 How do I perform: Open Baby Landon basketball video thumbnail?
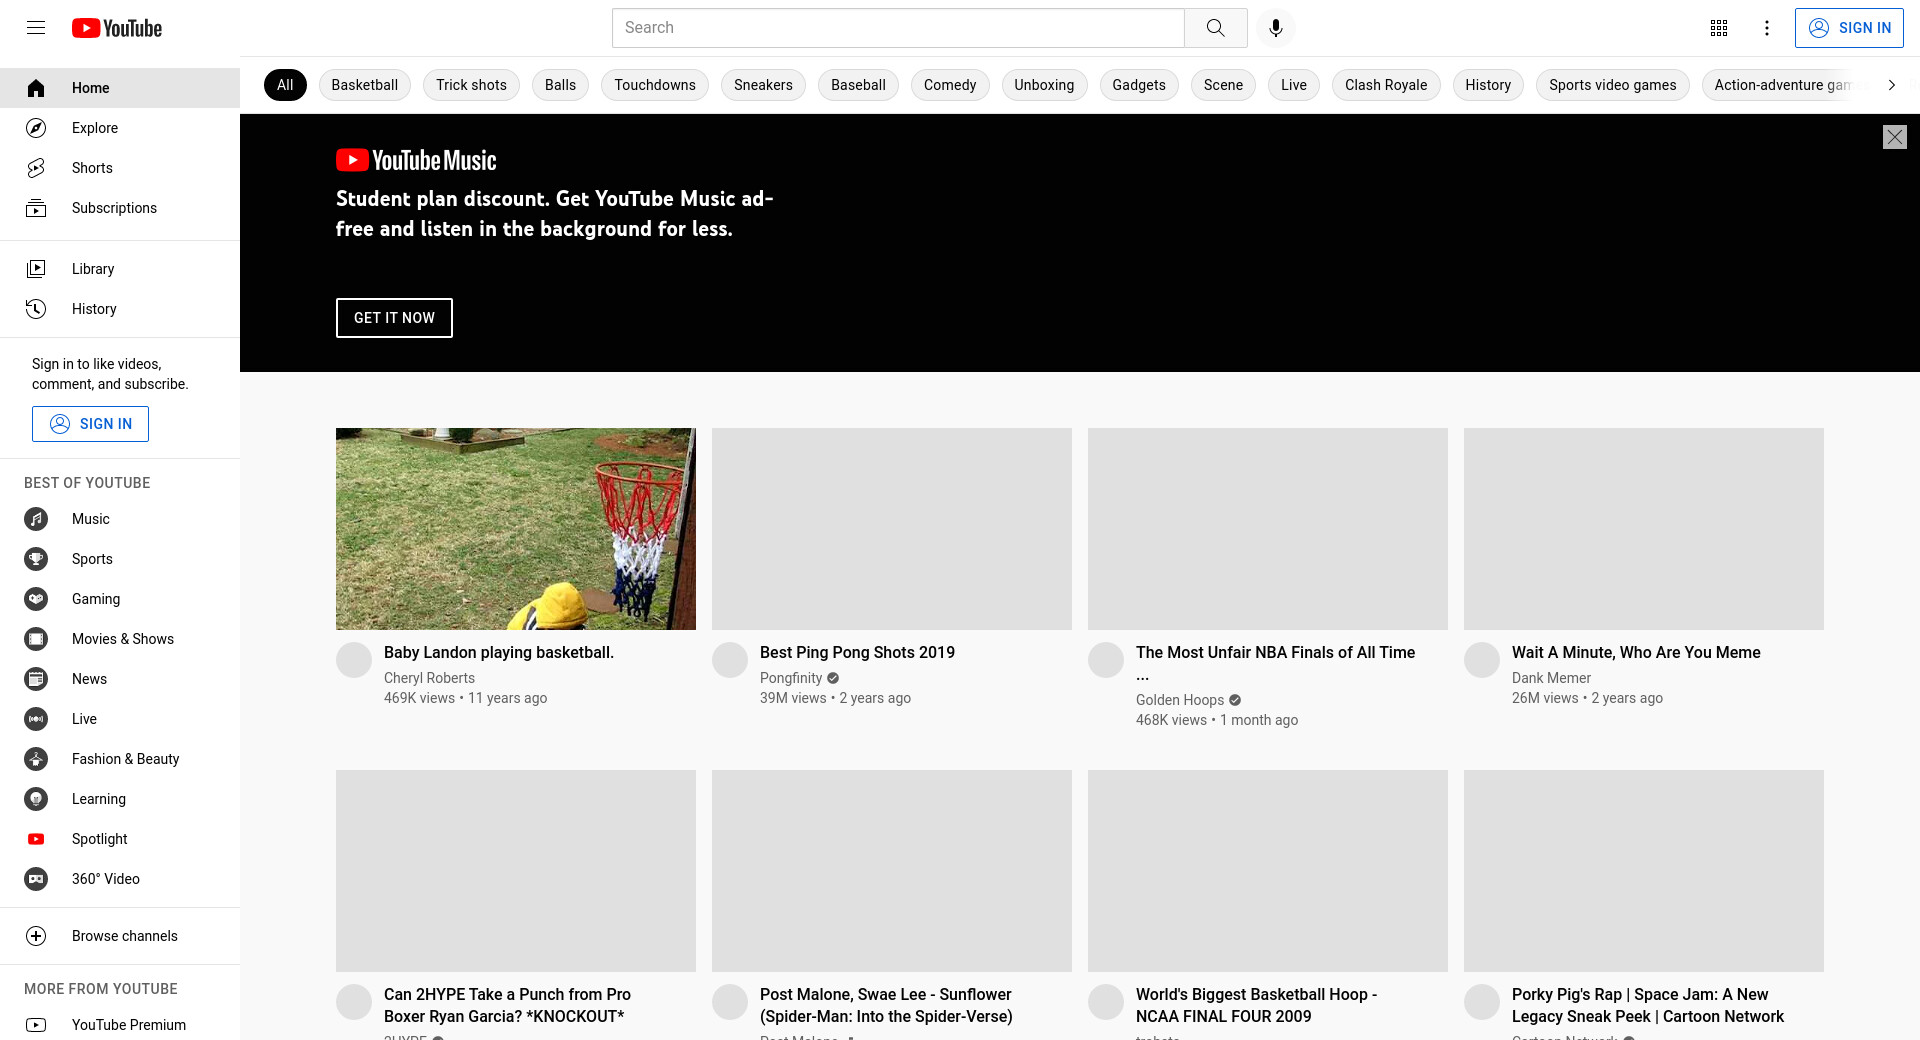tap(516, 529)
